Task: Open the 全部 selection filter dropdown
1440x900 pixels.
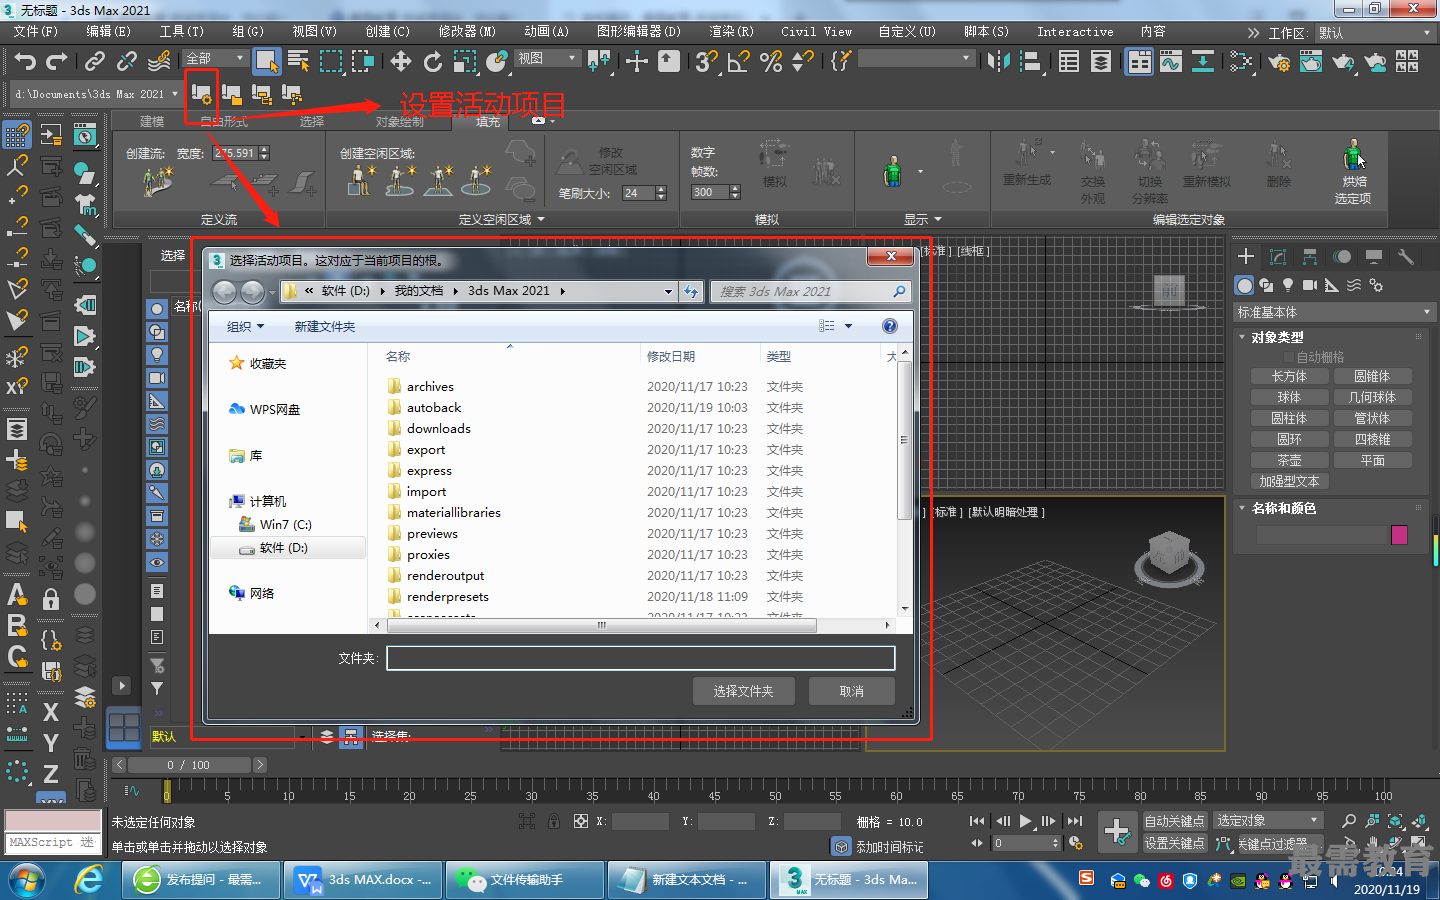Action: [215, 58]
